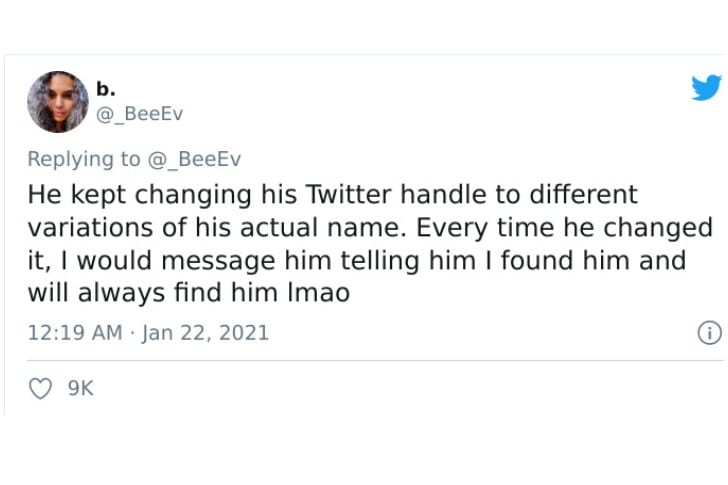The height and width of the screenshot is (485, 728).
Task: Click the phrase "variations of his actual name"
Action: pos(217,228)
